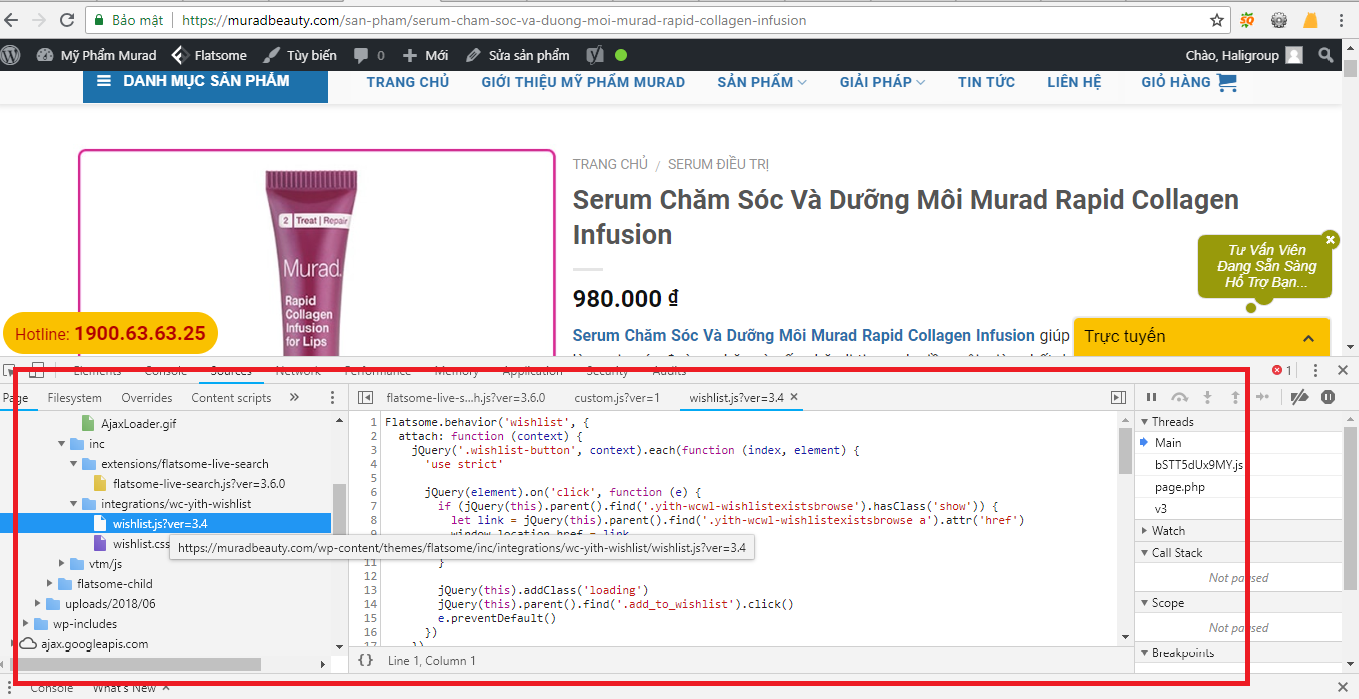Click the debugger Step arrow icon
The image size is (1359, 699).
pos(1263,397)
